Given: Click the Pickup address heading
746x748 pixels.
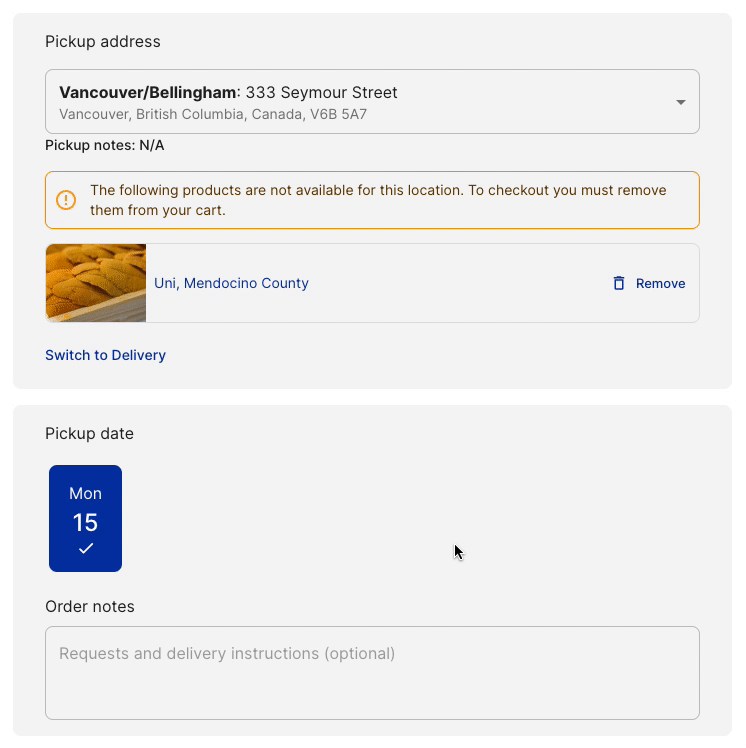Looking at the screenshot, I should coord(103,41).
